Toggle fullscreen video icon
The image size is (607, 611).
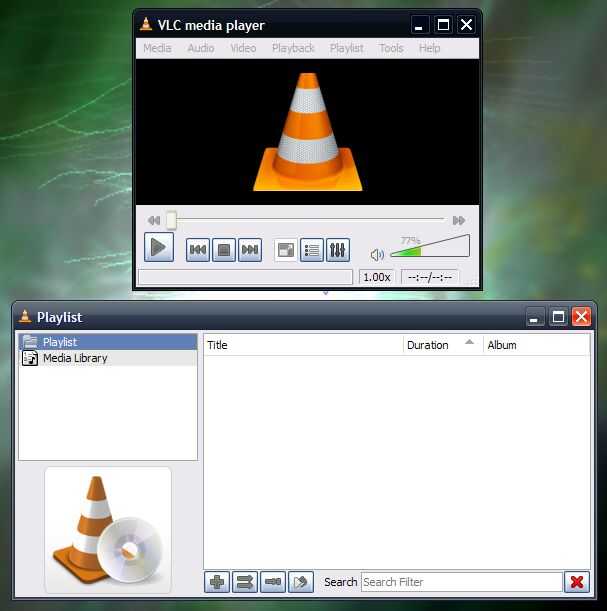[286, 250]
